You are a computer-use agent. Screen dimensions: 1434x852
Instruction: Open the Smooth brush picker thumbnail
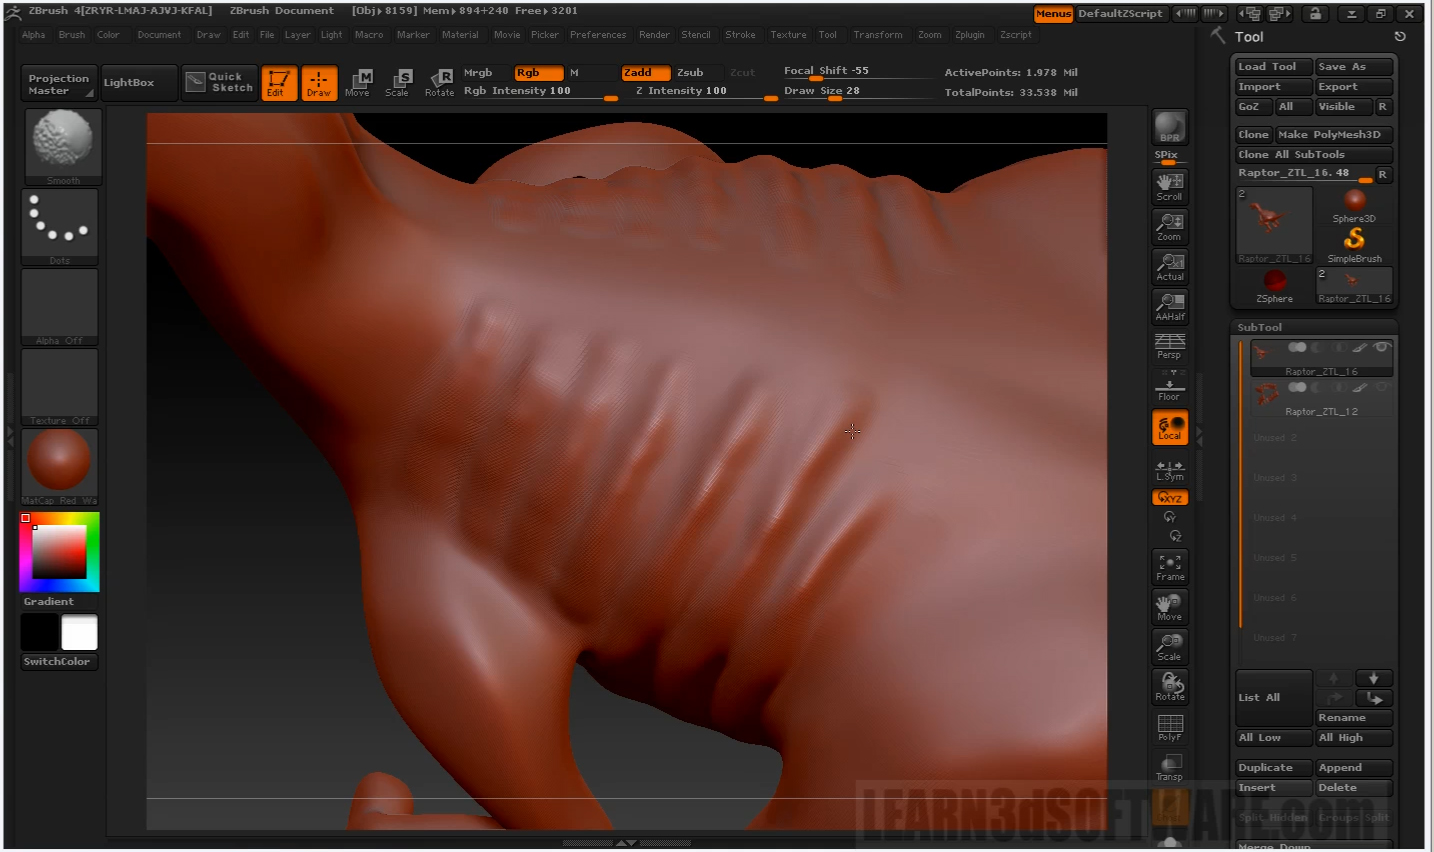(61, 145)
